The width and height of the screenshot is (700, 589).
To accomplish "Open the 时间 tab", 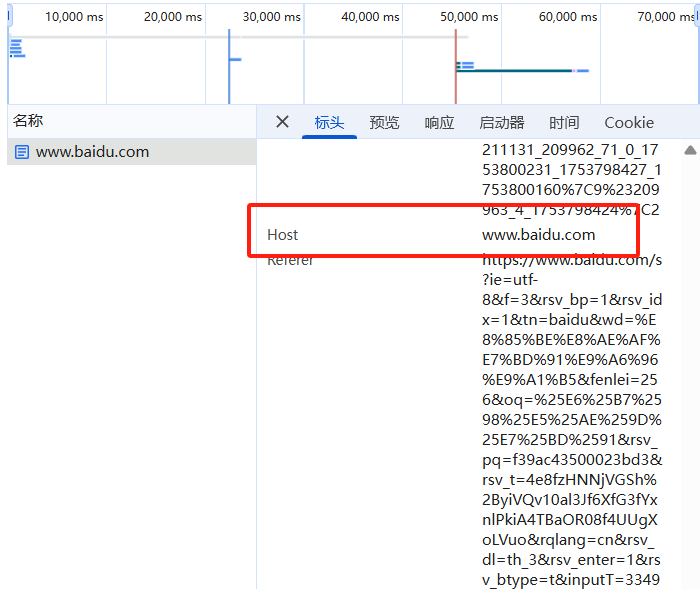I will point(564,122).
